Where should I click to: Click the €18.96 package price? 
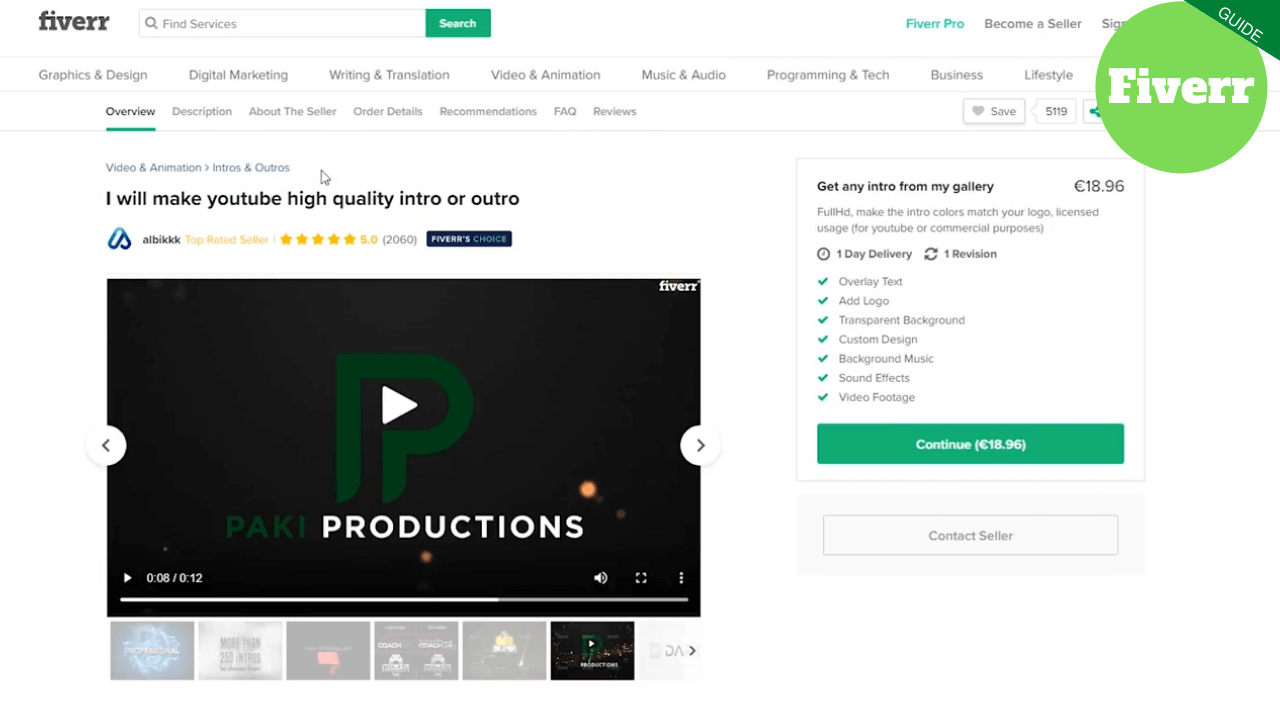click(x=1099, y=186)
